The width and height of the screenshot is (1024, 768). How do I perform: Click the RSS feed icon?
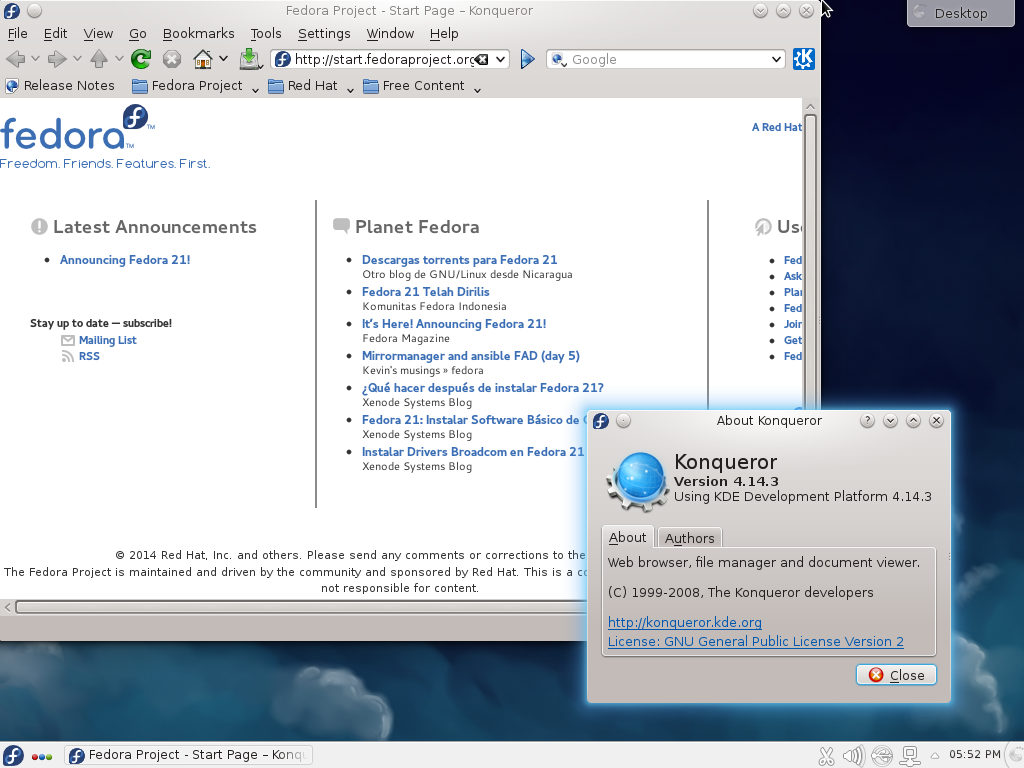(67, 357)
